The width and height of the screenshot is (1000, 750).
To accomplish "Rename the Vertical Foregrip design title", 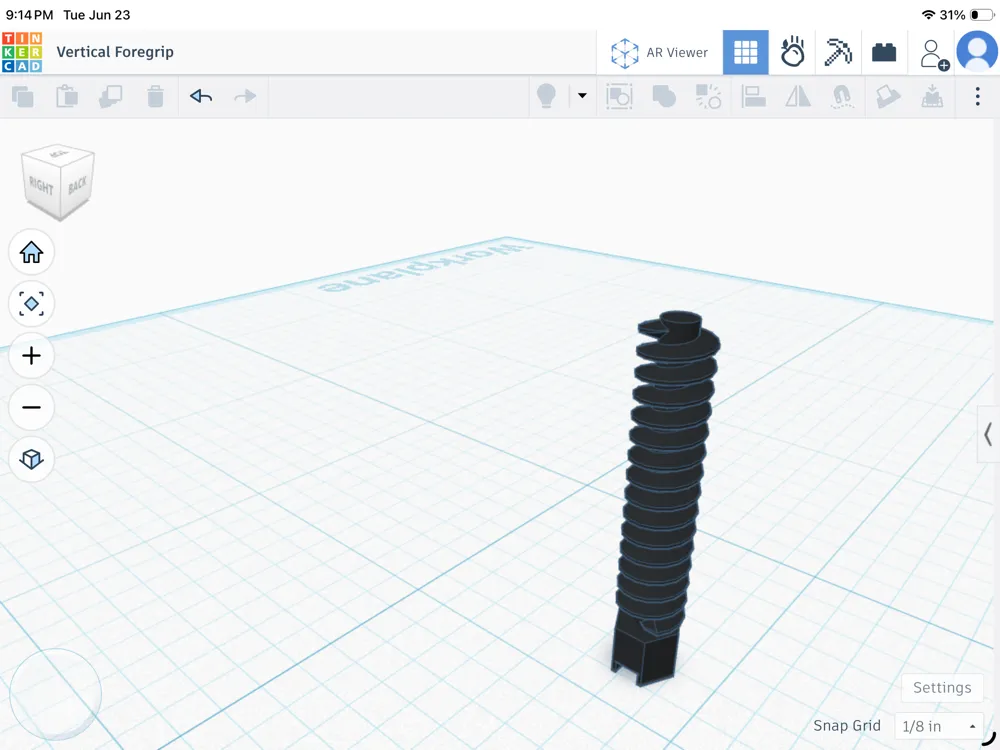I will point(115,52).
